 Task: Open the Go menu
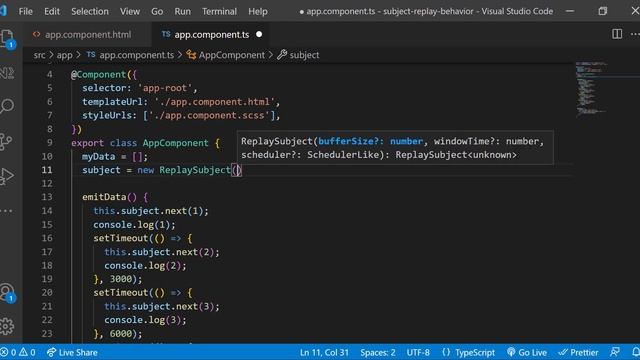(157, 11)
